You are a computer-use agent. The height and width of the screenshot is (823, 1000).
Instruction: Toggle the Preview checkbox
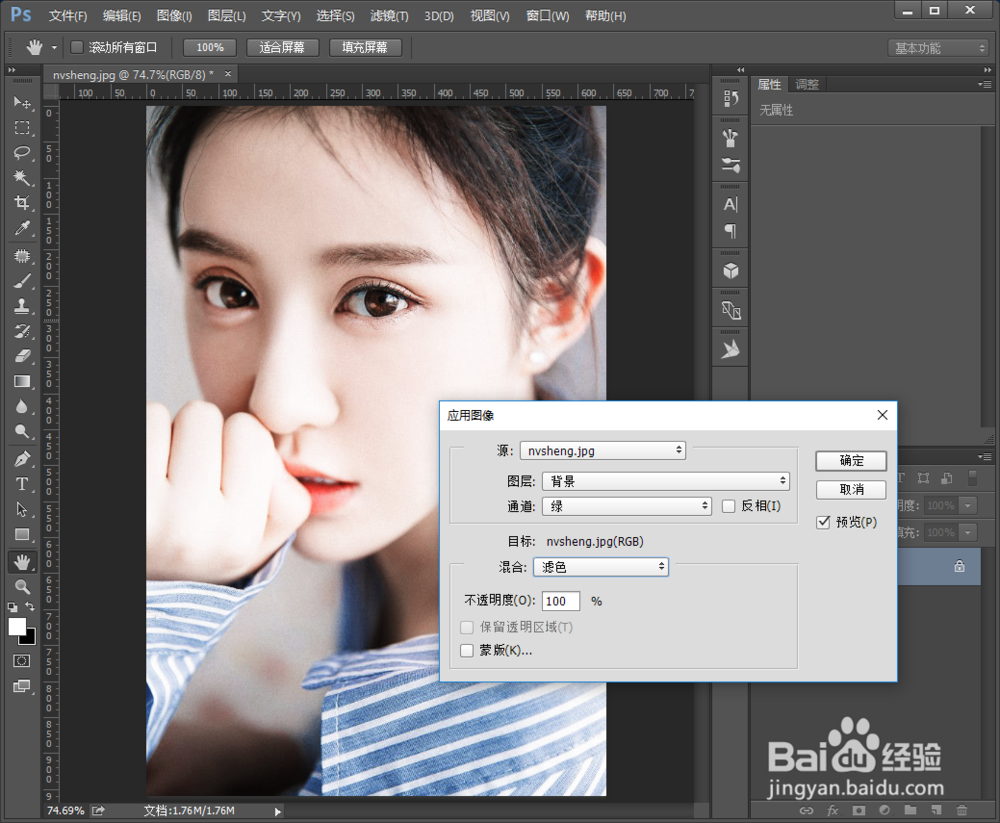tap(823, 523)
